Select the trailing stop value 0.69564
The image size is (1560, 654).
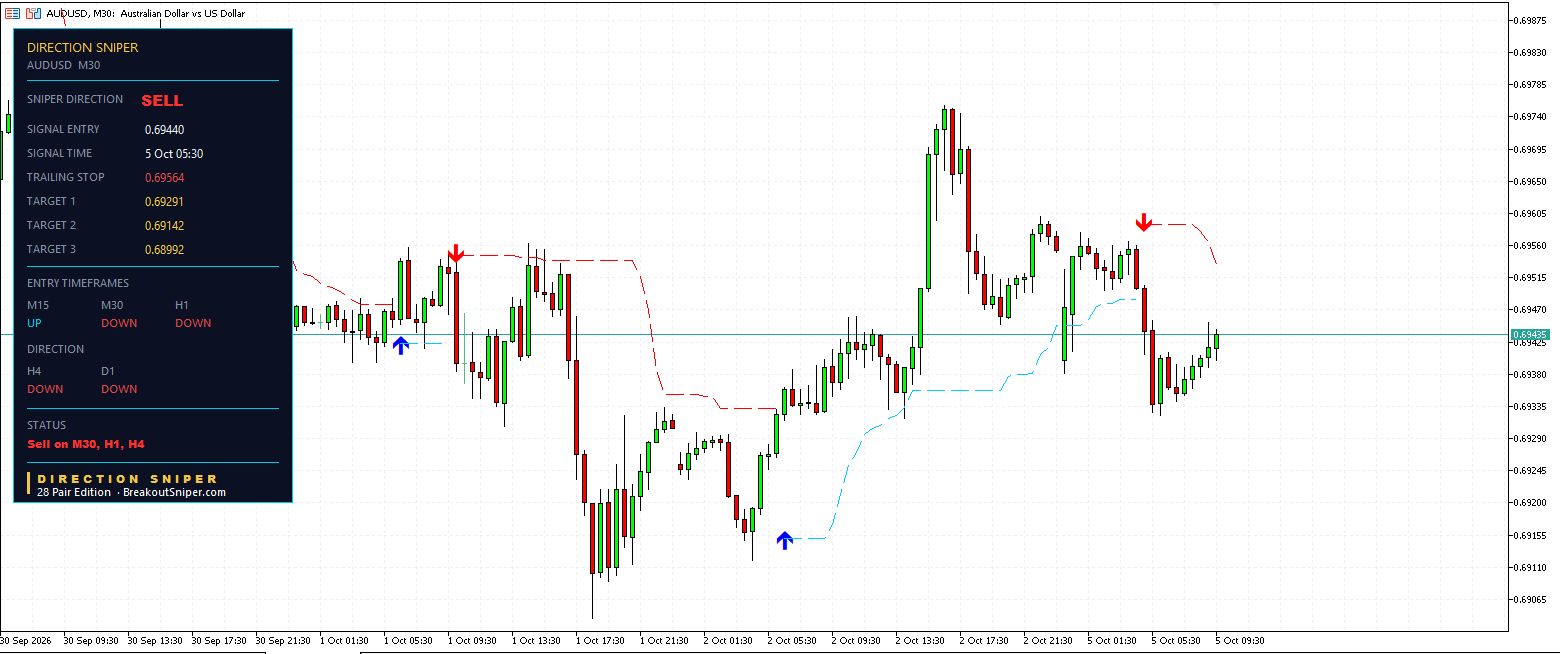164,177
